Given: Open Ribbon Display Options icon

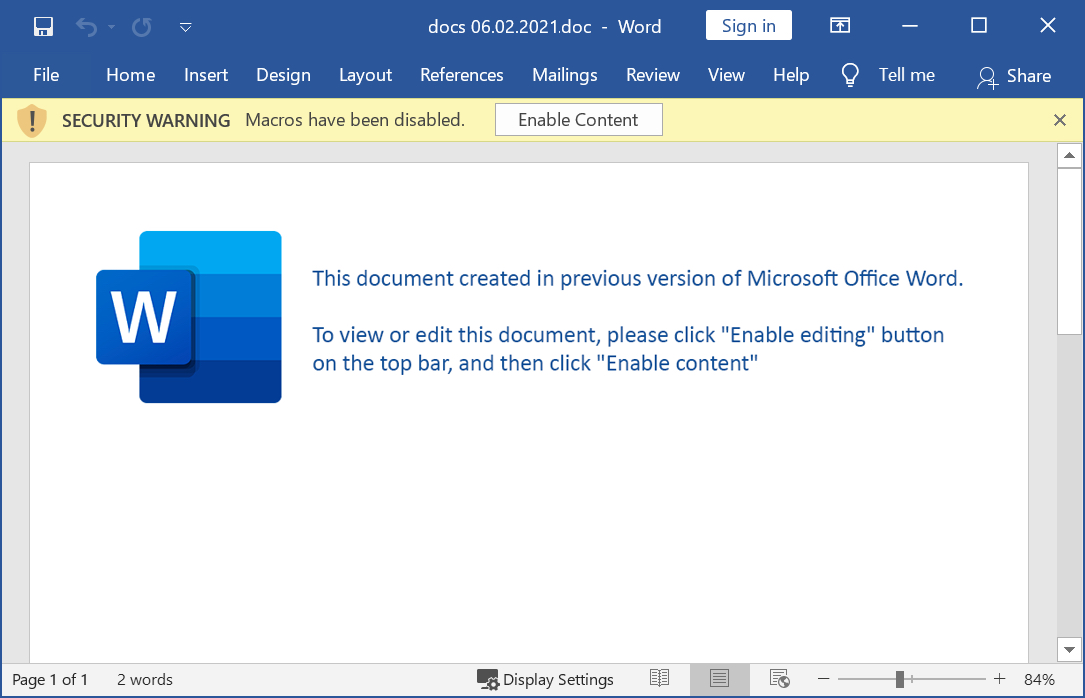Looking at the screenshot, I should tap(840, 26).
